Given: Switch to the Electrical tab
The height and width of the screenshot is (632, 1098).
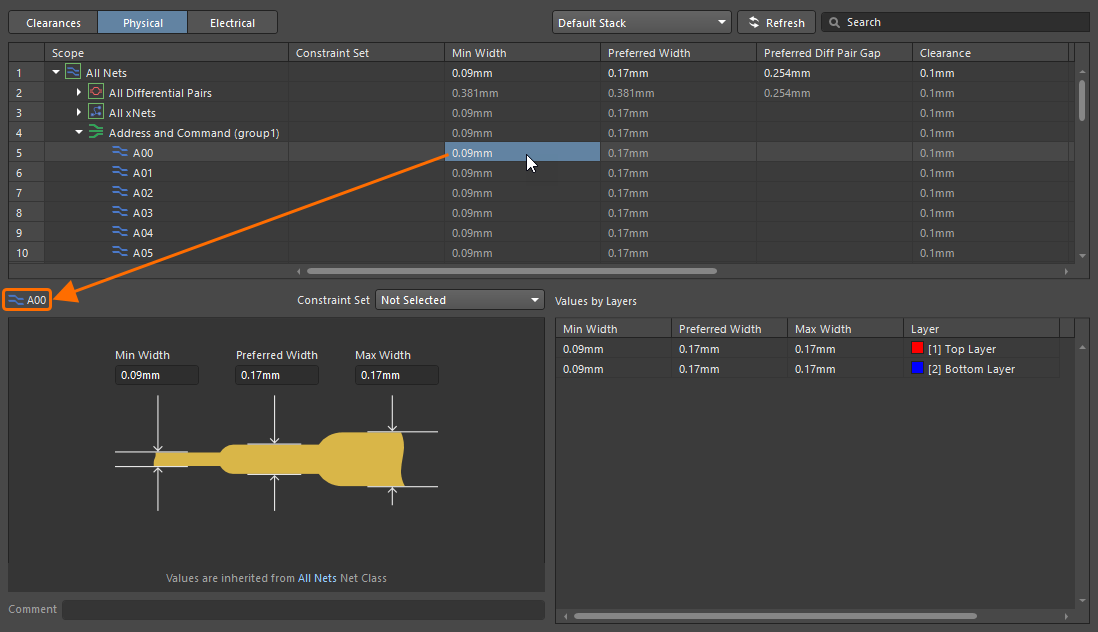Looking at the screenshot, I should pyautogui.click(x=232, y=22).
